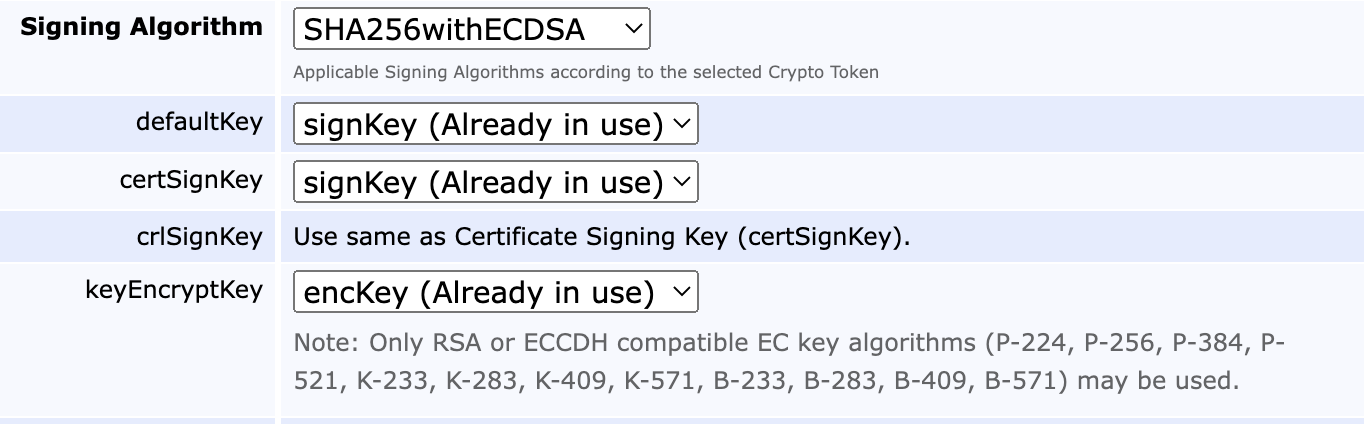Click the chevron arrow of the encKey selector
The width and height of the screenshot is (1364, 424).
pos(681,292)
